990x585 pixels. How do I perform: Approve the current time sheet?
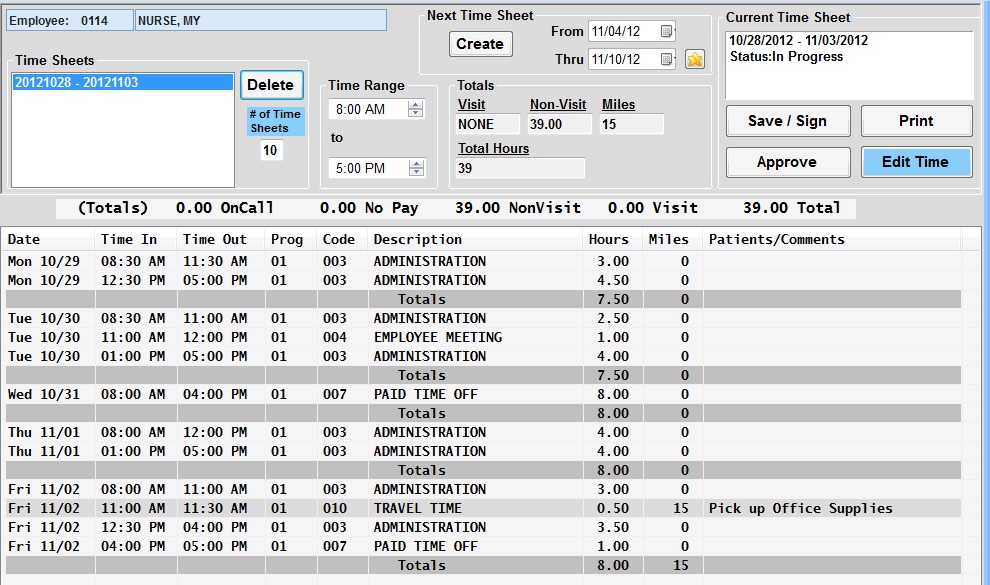click(x=787, y=162)
